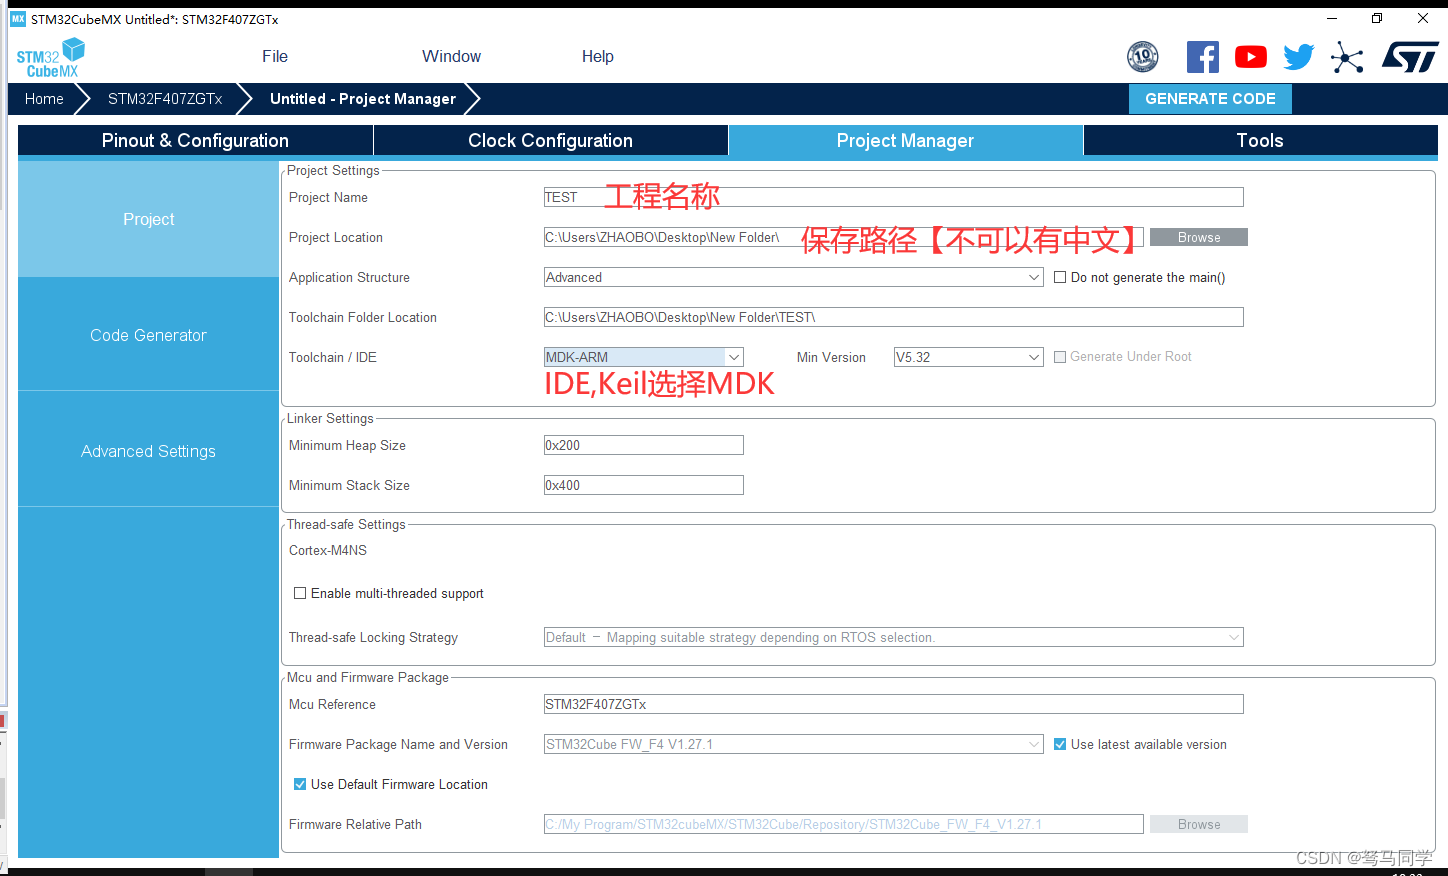
Task: Click the ST community network icon
Action: pos(1347,57)
